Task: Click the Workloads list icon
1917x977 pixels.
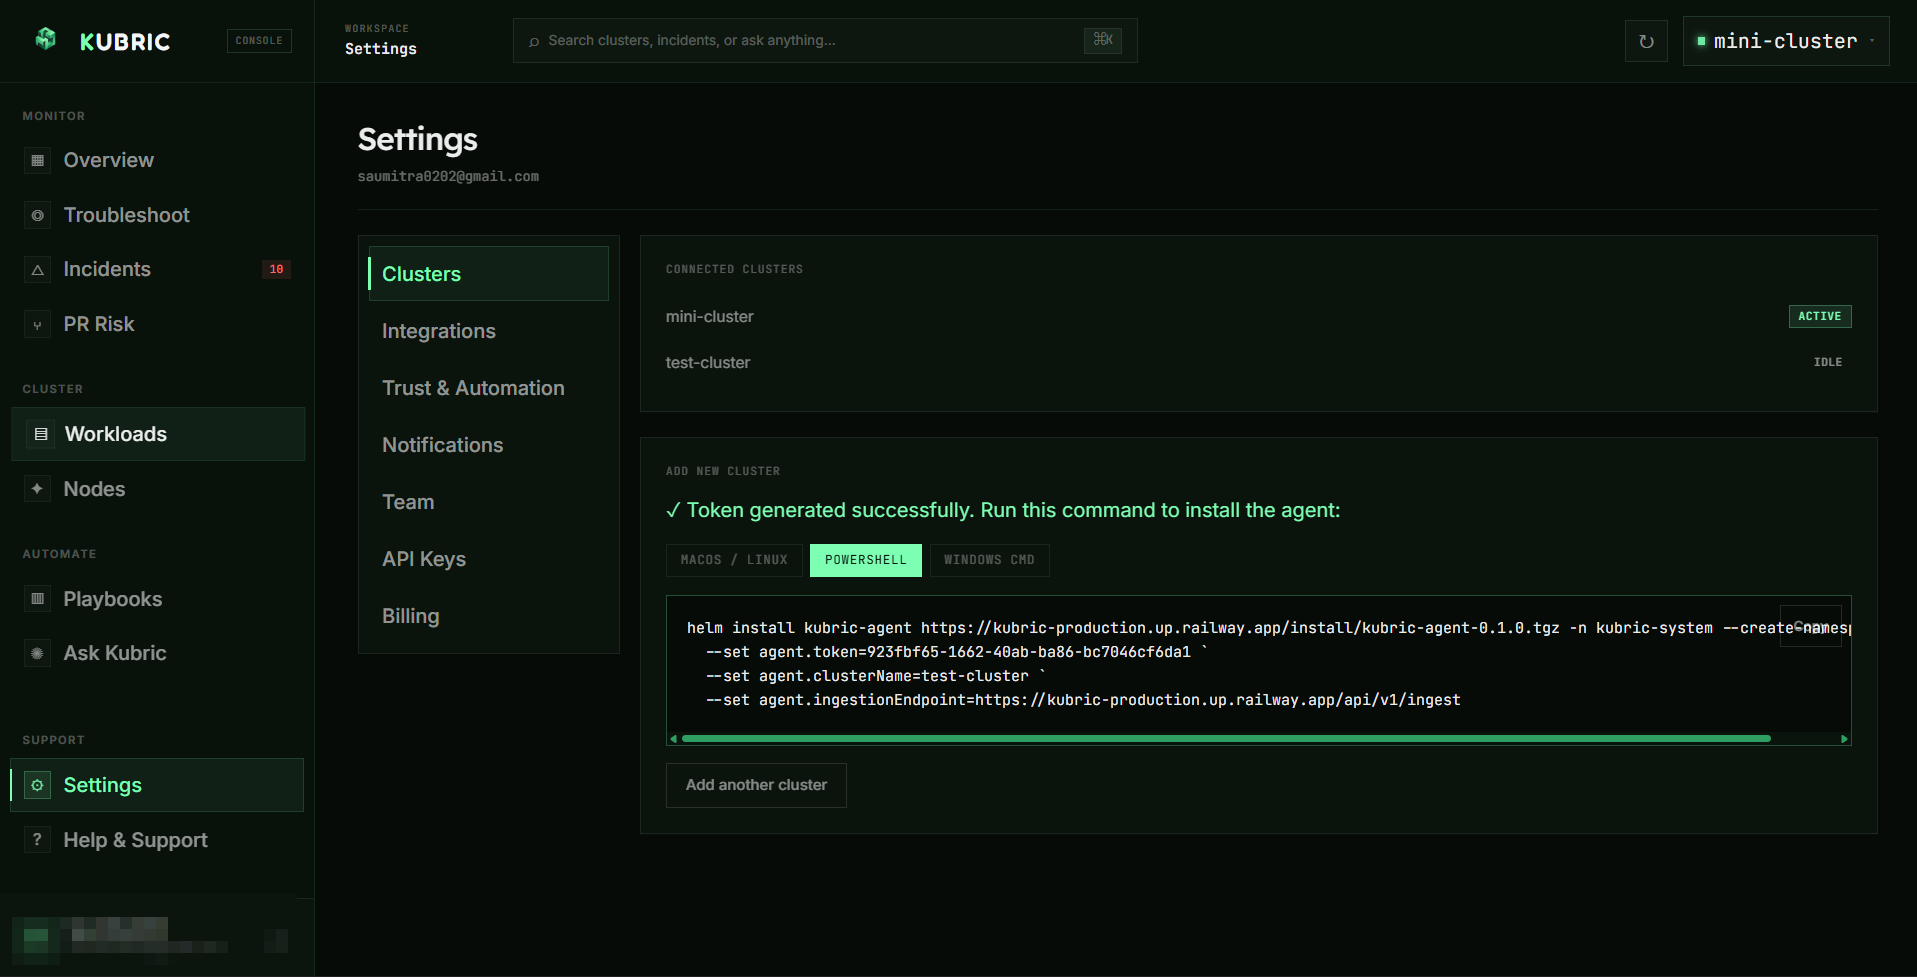Action: [x=41, y=434]
